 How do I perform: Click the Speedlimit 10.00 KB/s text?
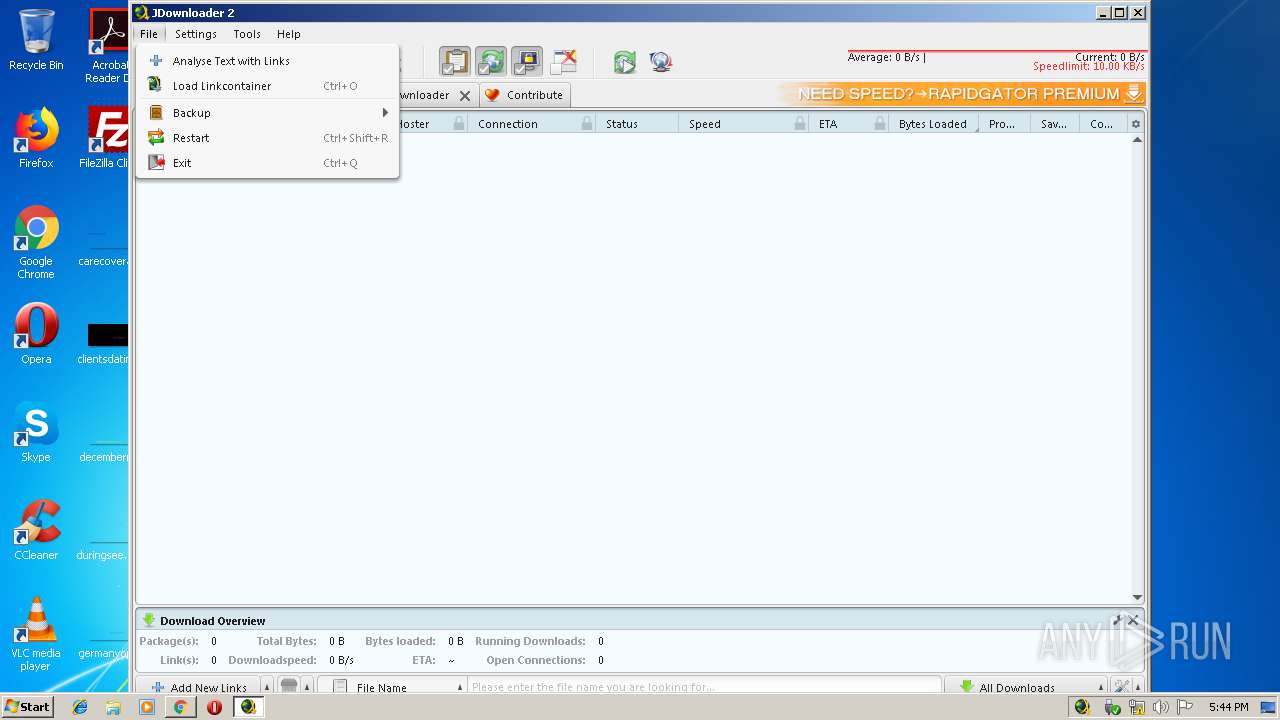tap(1089, 67)
